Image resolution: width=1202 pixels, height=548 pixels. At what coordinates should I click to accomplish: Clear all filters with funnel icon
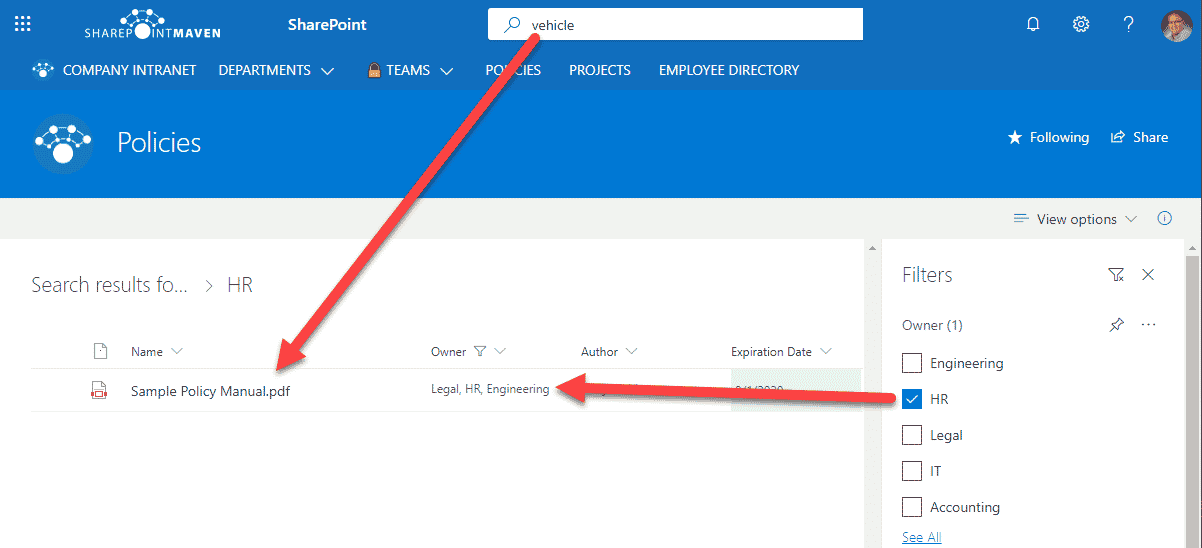click(x=1116, y=275)
